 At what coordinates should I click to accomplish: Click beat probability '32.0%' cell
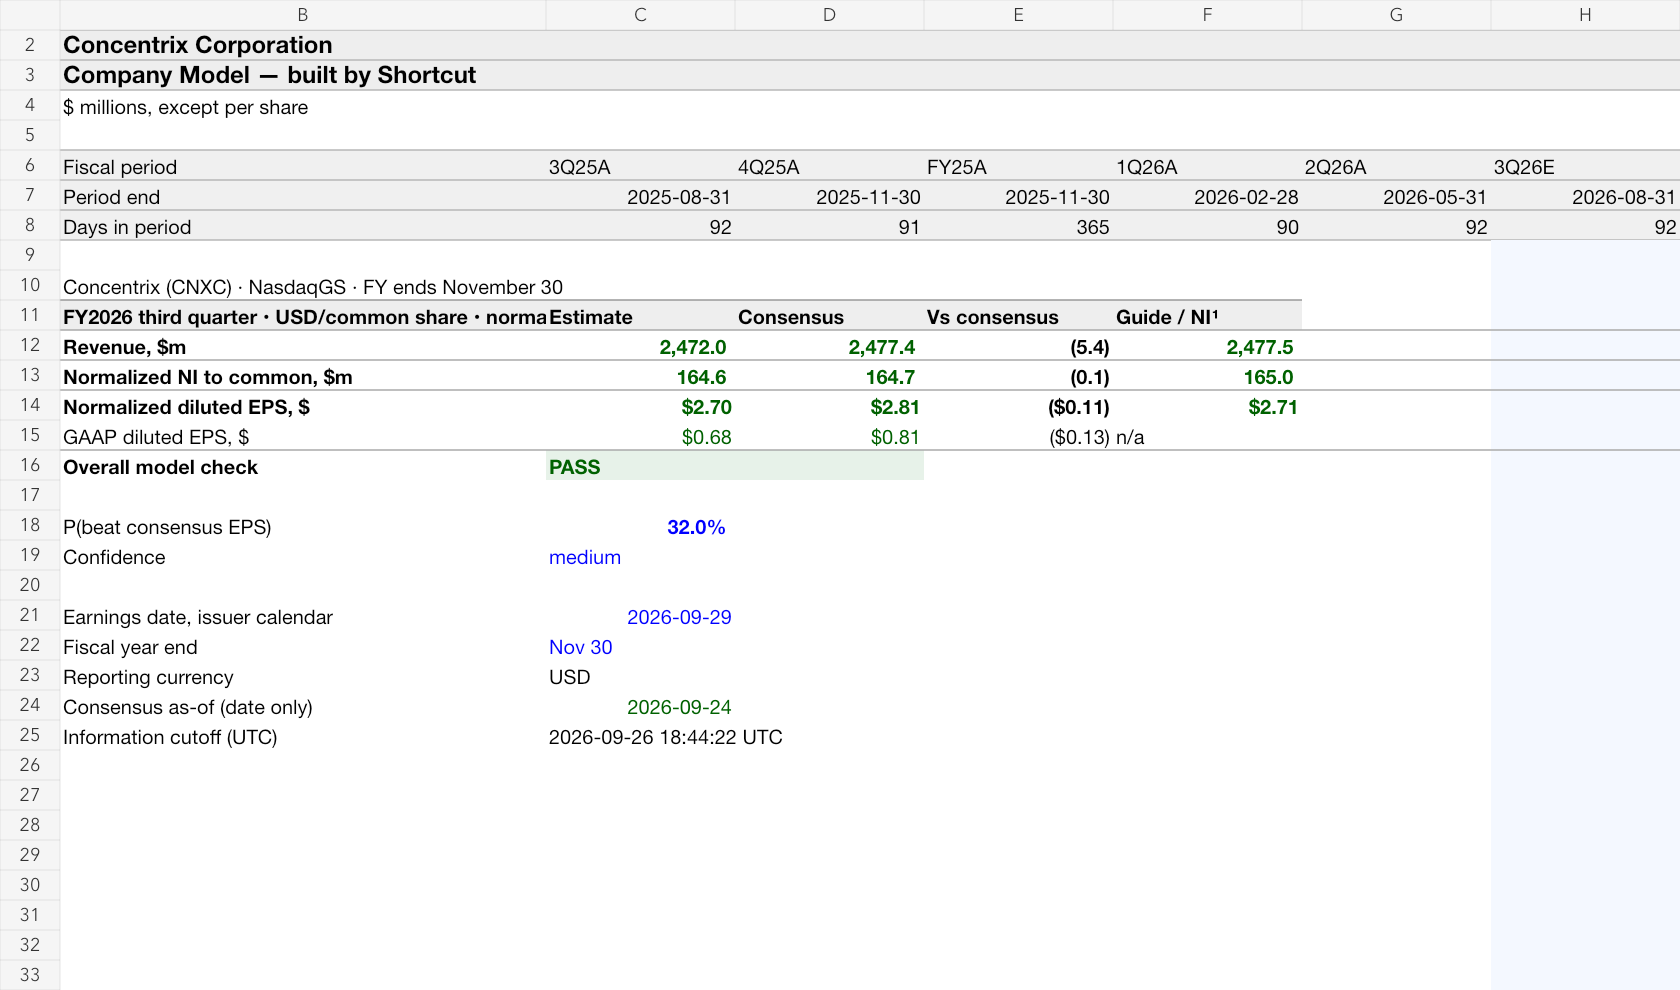pos(640,526)
